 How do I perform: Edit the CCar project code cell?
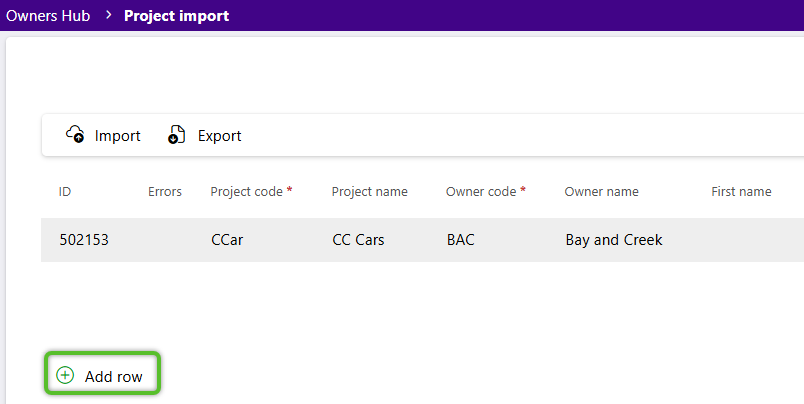pos(227,240)
